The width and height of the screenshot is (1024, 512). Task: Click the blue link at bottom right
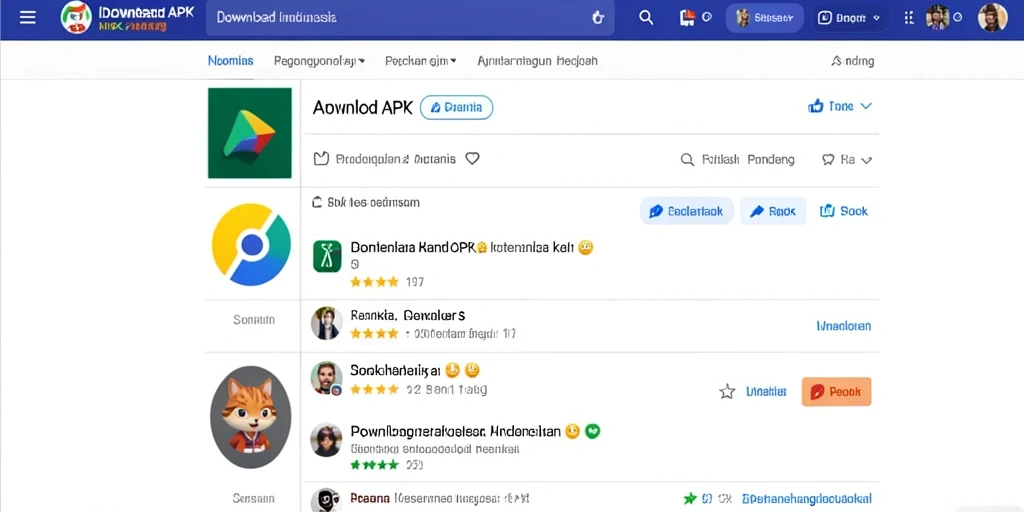pos(807,499)
